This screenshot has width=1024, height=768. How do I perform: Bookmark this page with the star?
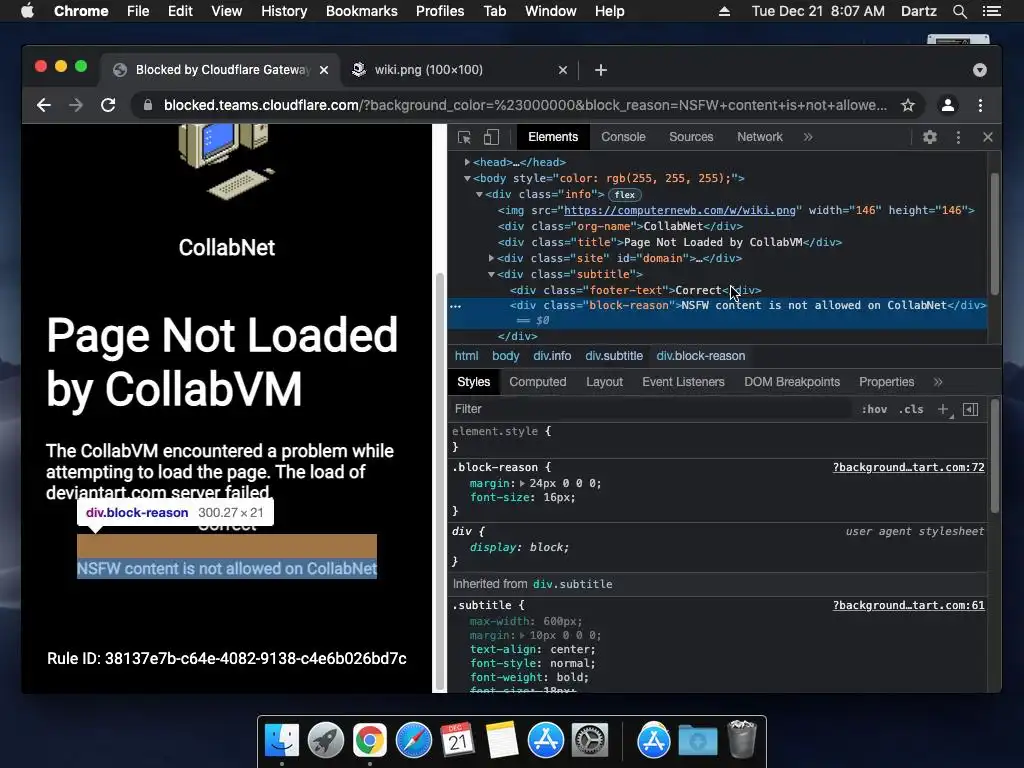[908, 105]
